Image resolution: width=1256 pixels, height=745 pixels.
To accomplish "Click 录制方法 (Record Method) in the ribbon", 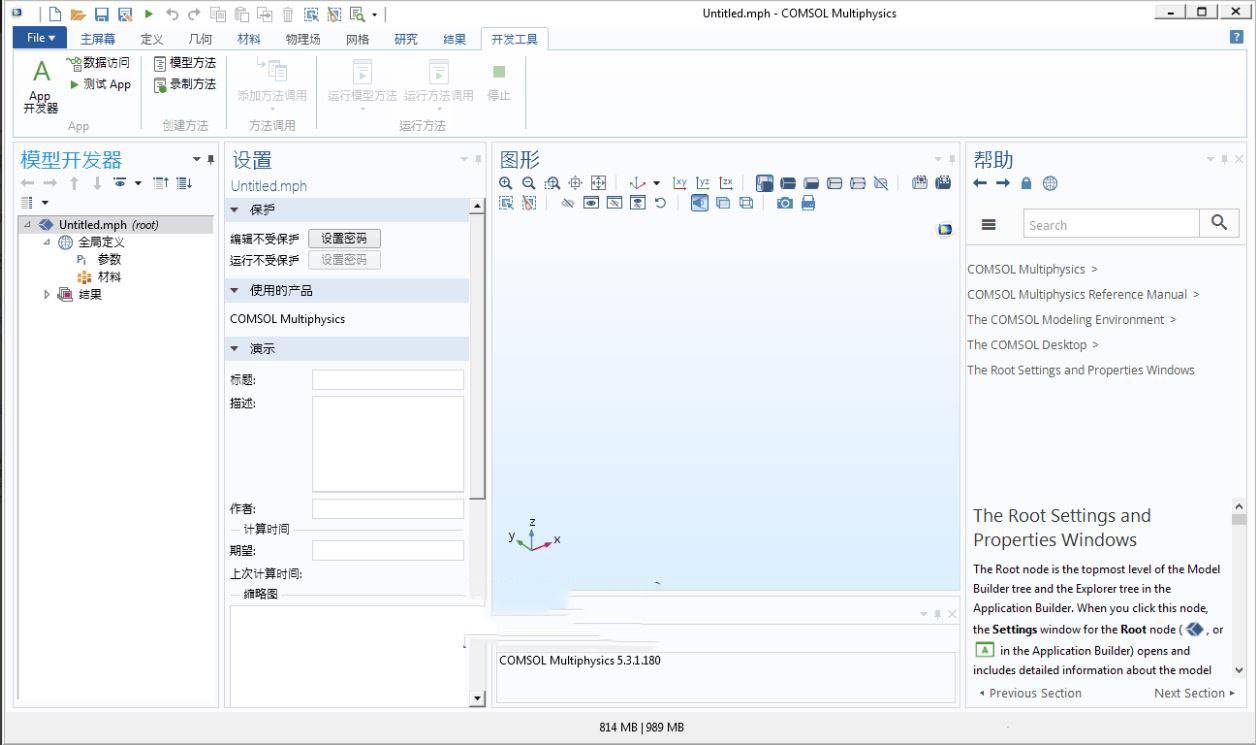I will pyautogui.click(x=185, y=85).
